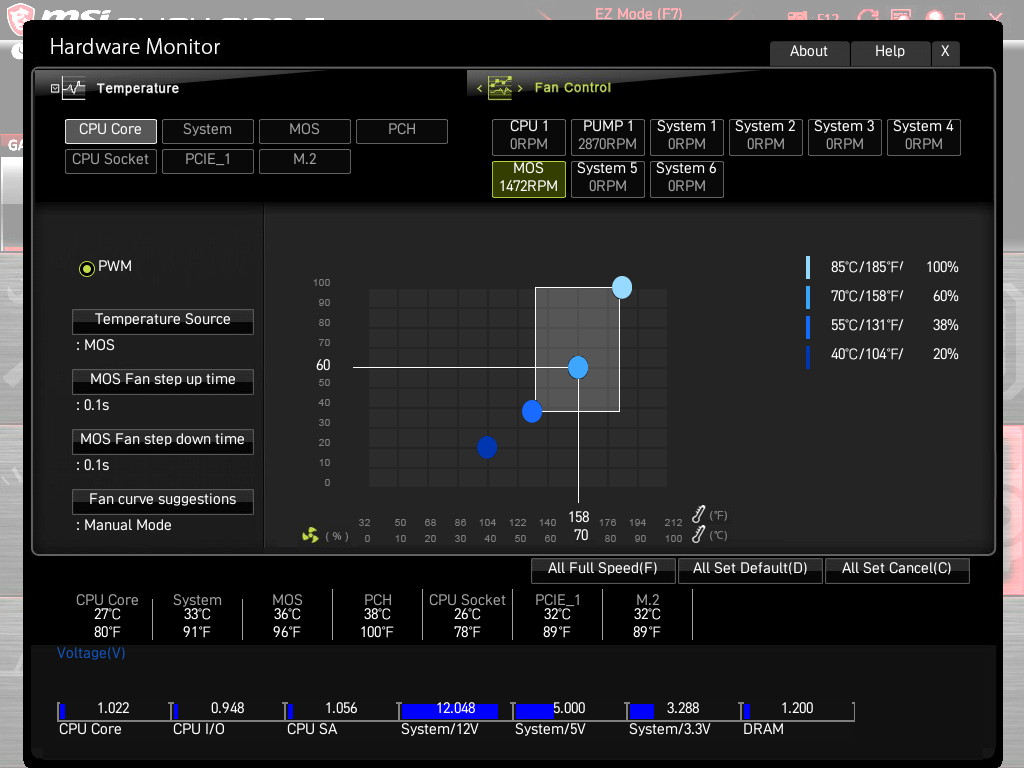Open the Temperature Source selector

[x=163, y=321]
